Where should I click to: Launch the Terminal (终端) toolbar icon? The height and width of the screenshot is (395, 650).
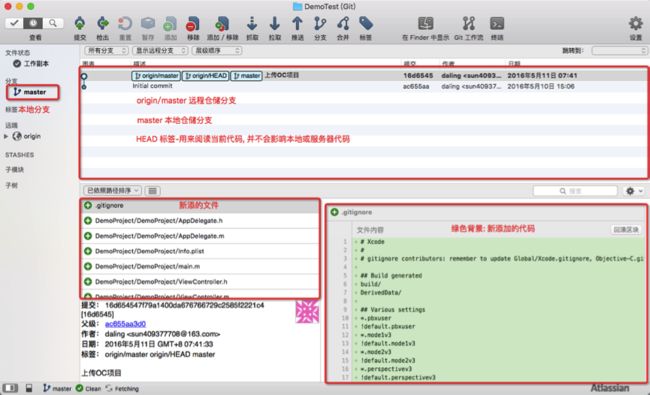(x=497, y=24)
